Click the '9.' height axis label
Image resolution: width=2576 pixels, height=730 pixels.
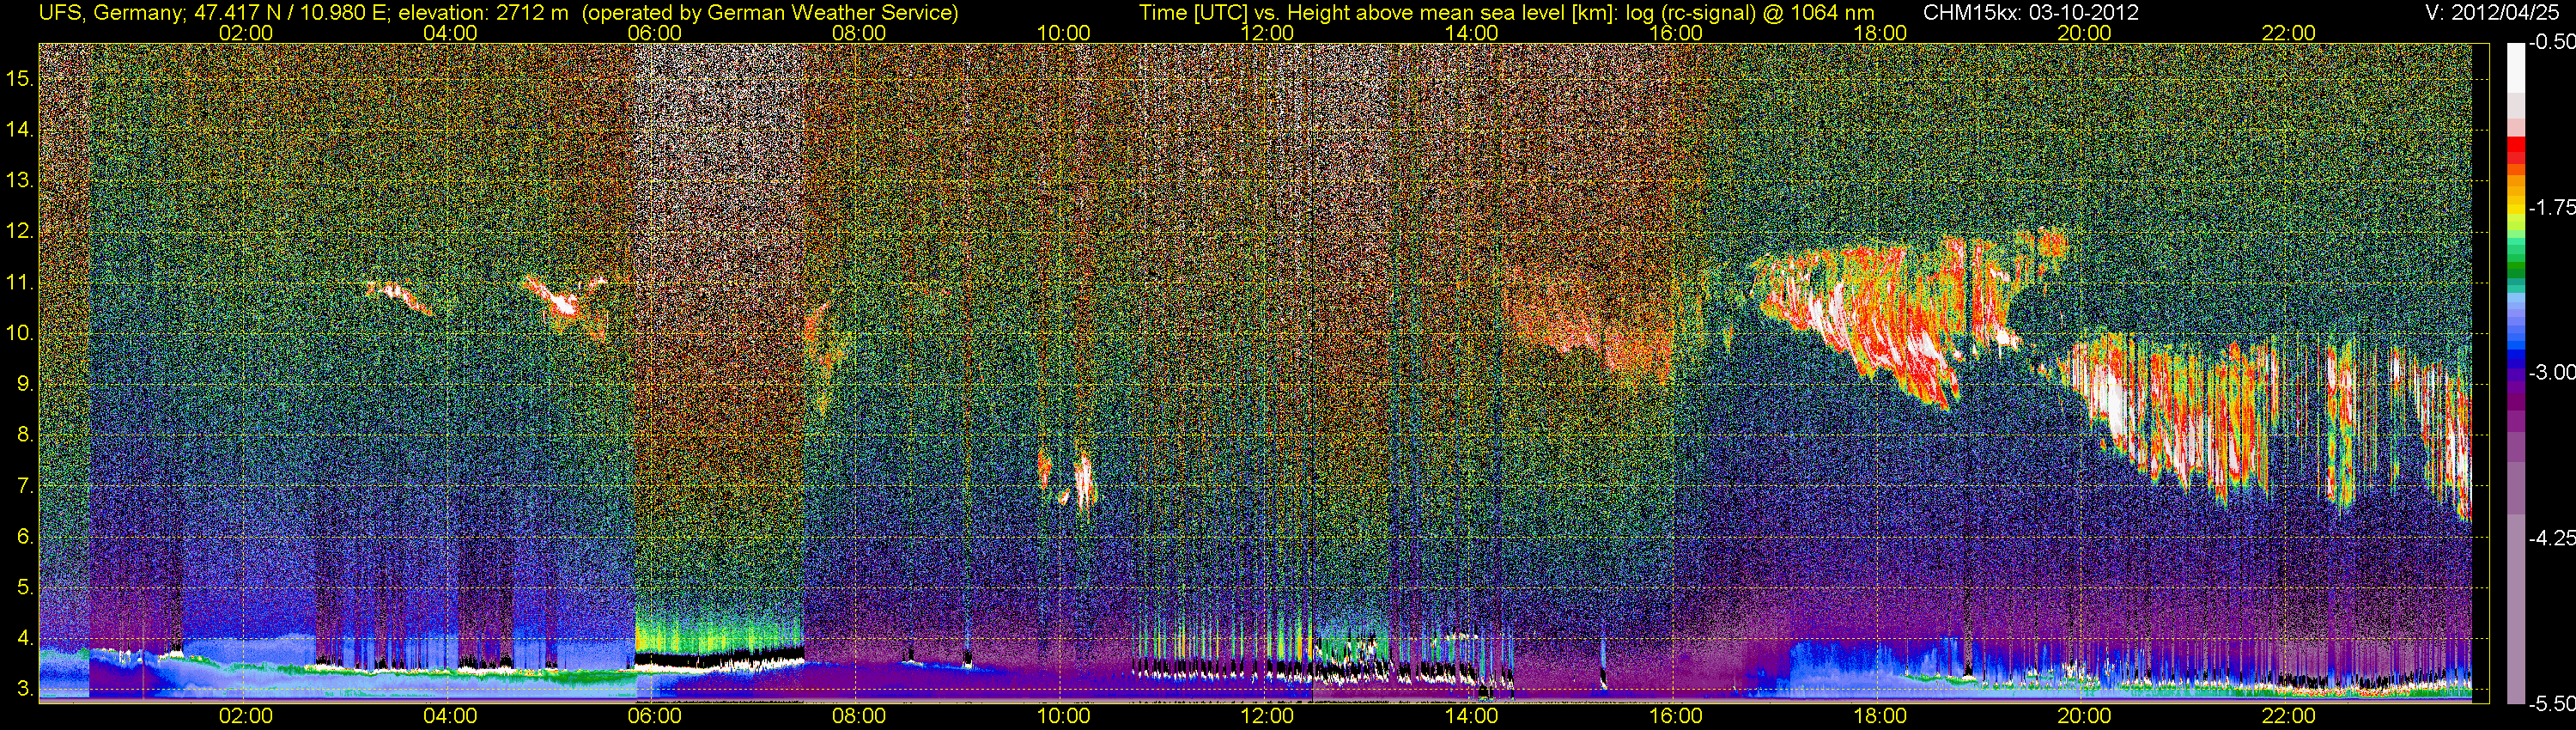pyautogui.click(x=26, y=384)
